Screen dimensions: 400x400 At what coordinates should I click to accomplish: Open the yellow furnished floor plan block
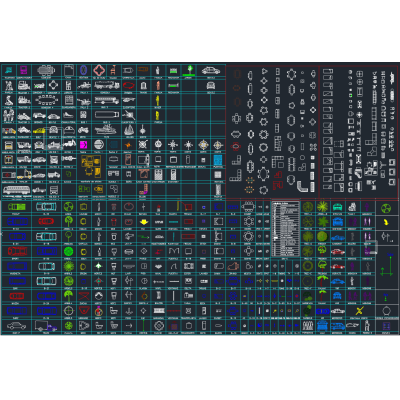click(91, 165)
